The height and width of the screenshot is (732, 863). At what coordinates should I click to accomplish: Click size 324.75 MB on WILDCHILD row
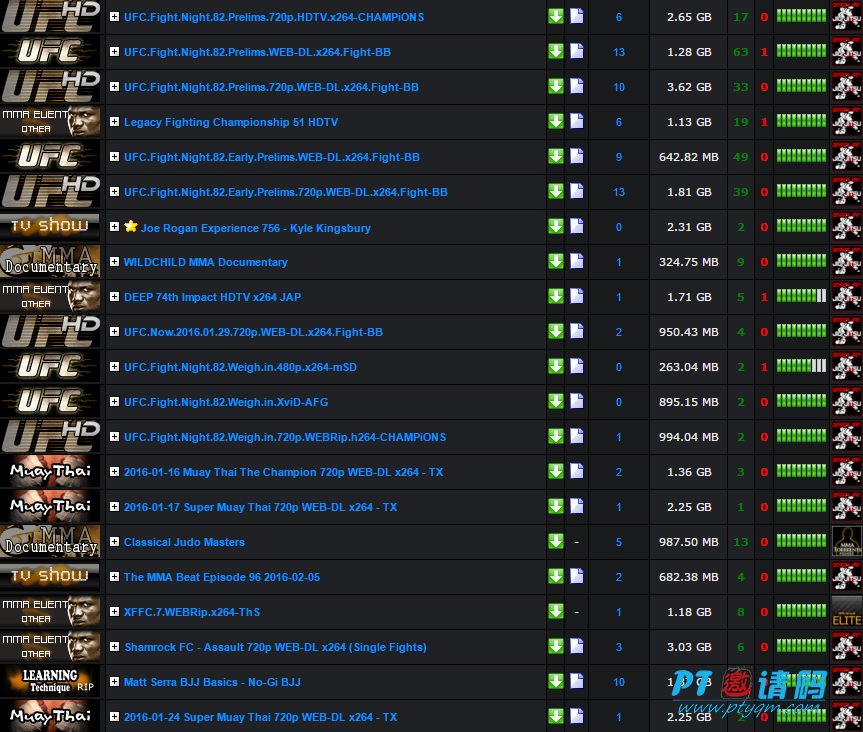pyautogui.click(x=689, y=263)
